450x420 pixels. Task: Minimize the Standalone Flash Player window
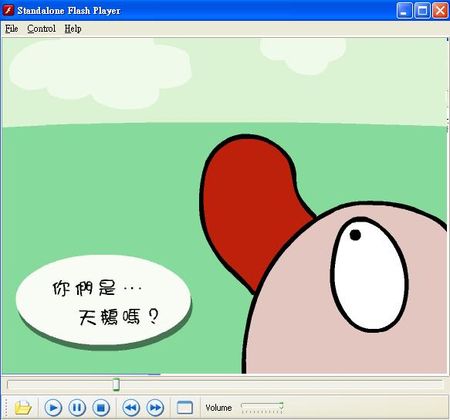pos(404,11)
